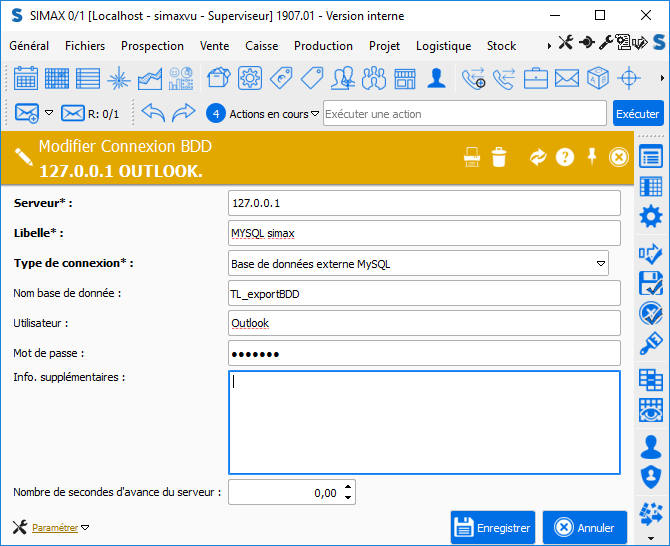Click the briefcase icon in toolbar

tap(535, 78)
